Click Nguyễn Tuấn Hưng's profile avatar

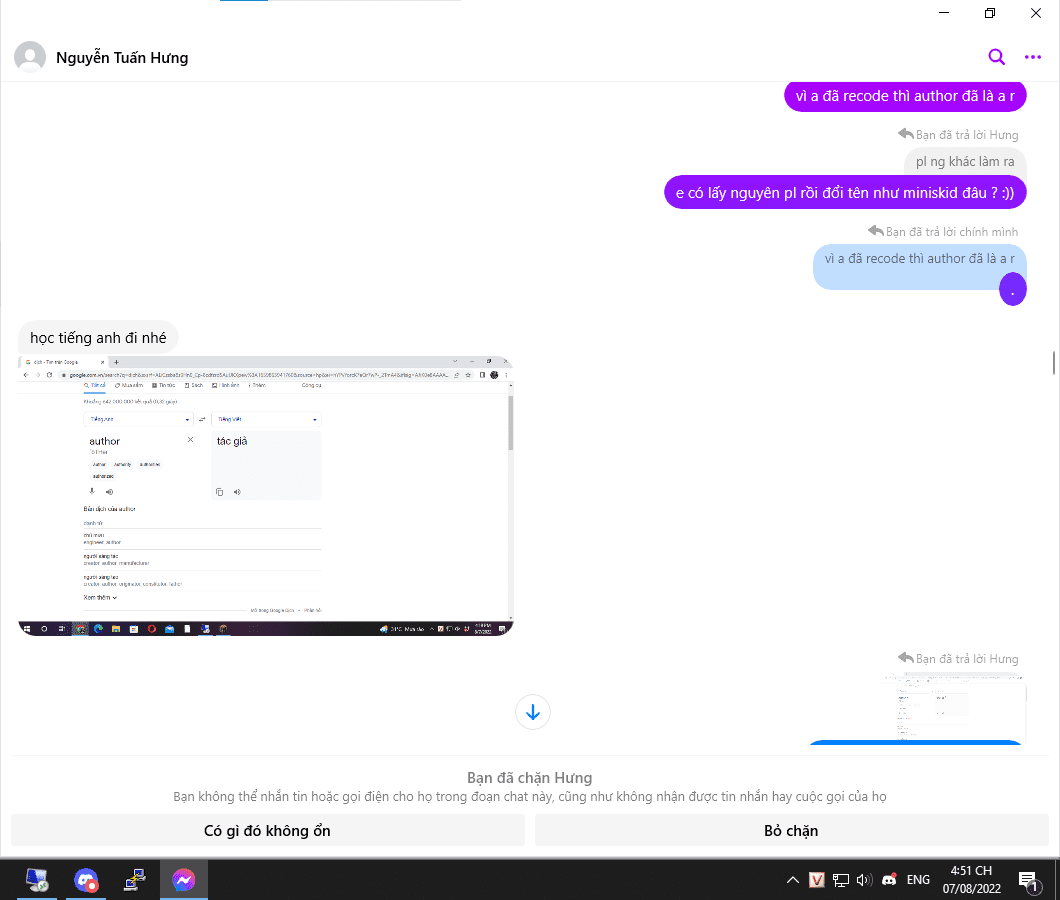coord(30,57)
